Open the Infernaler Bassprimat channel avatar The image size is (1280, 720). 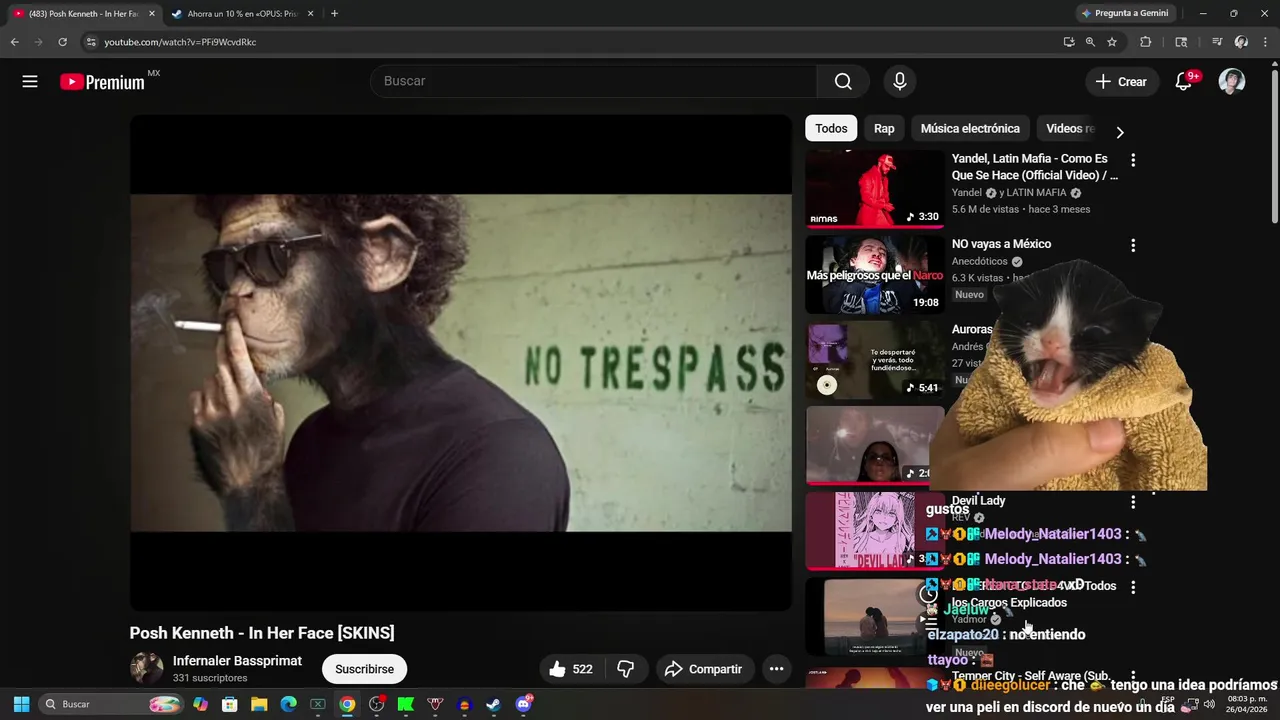tap(146, 669)
